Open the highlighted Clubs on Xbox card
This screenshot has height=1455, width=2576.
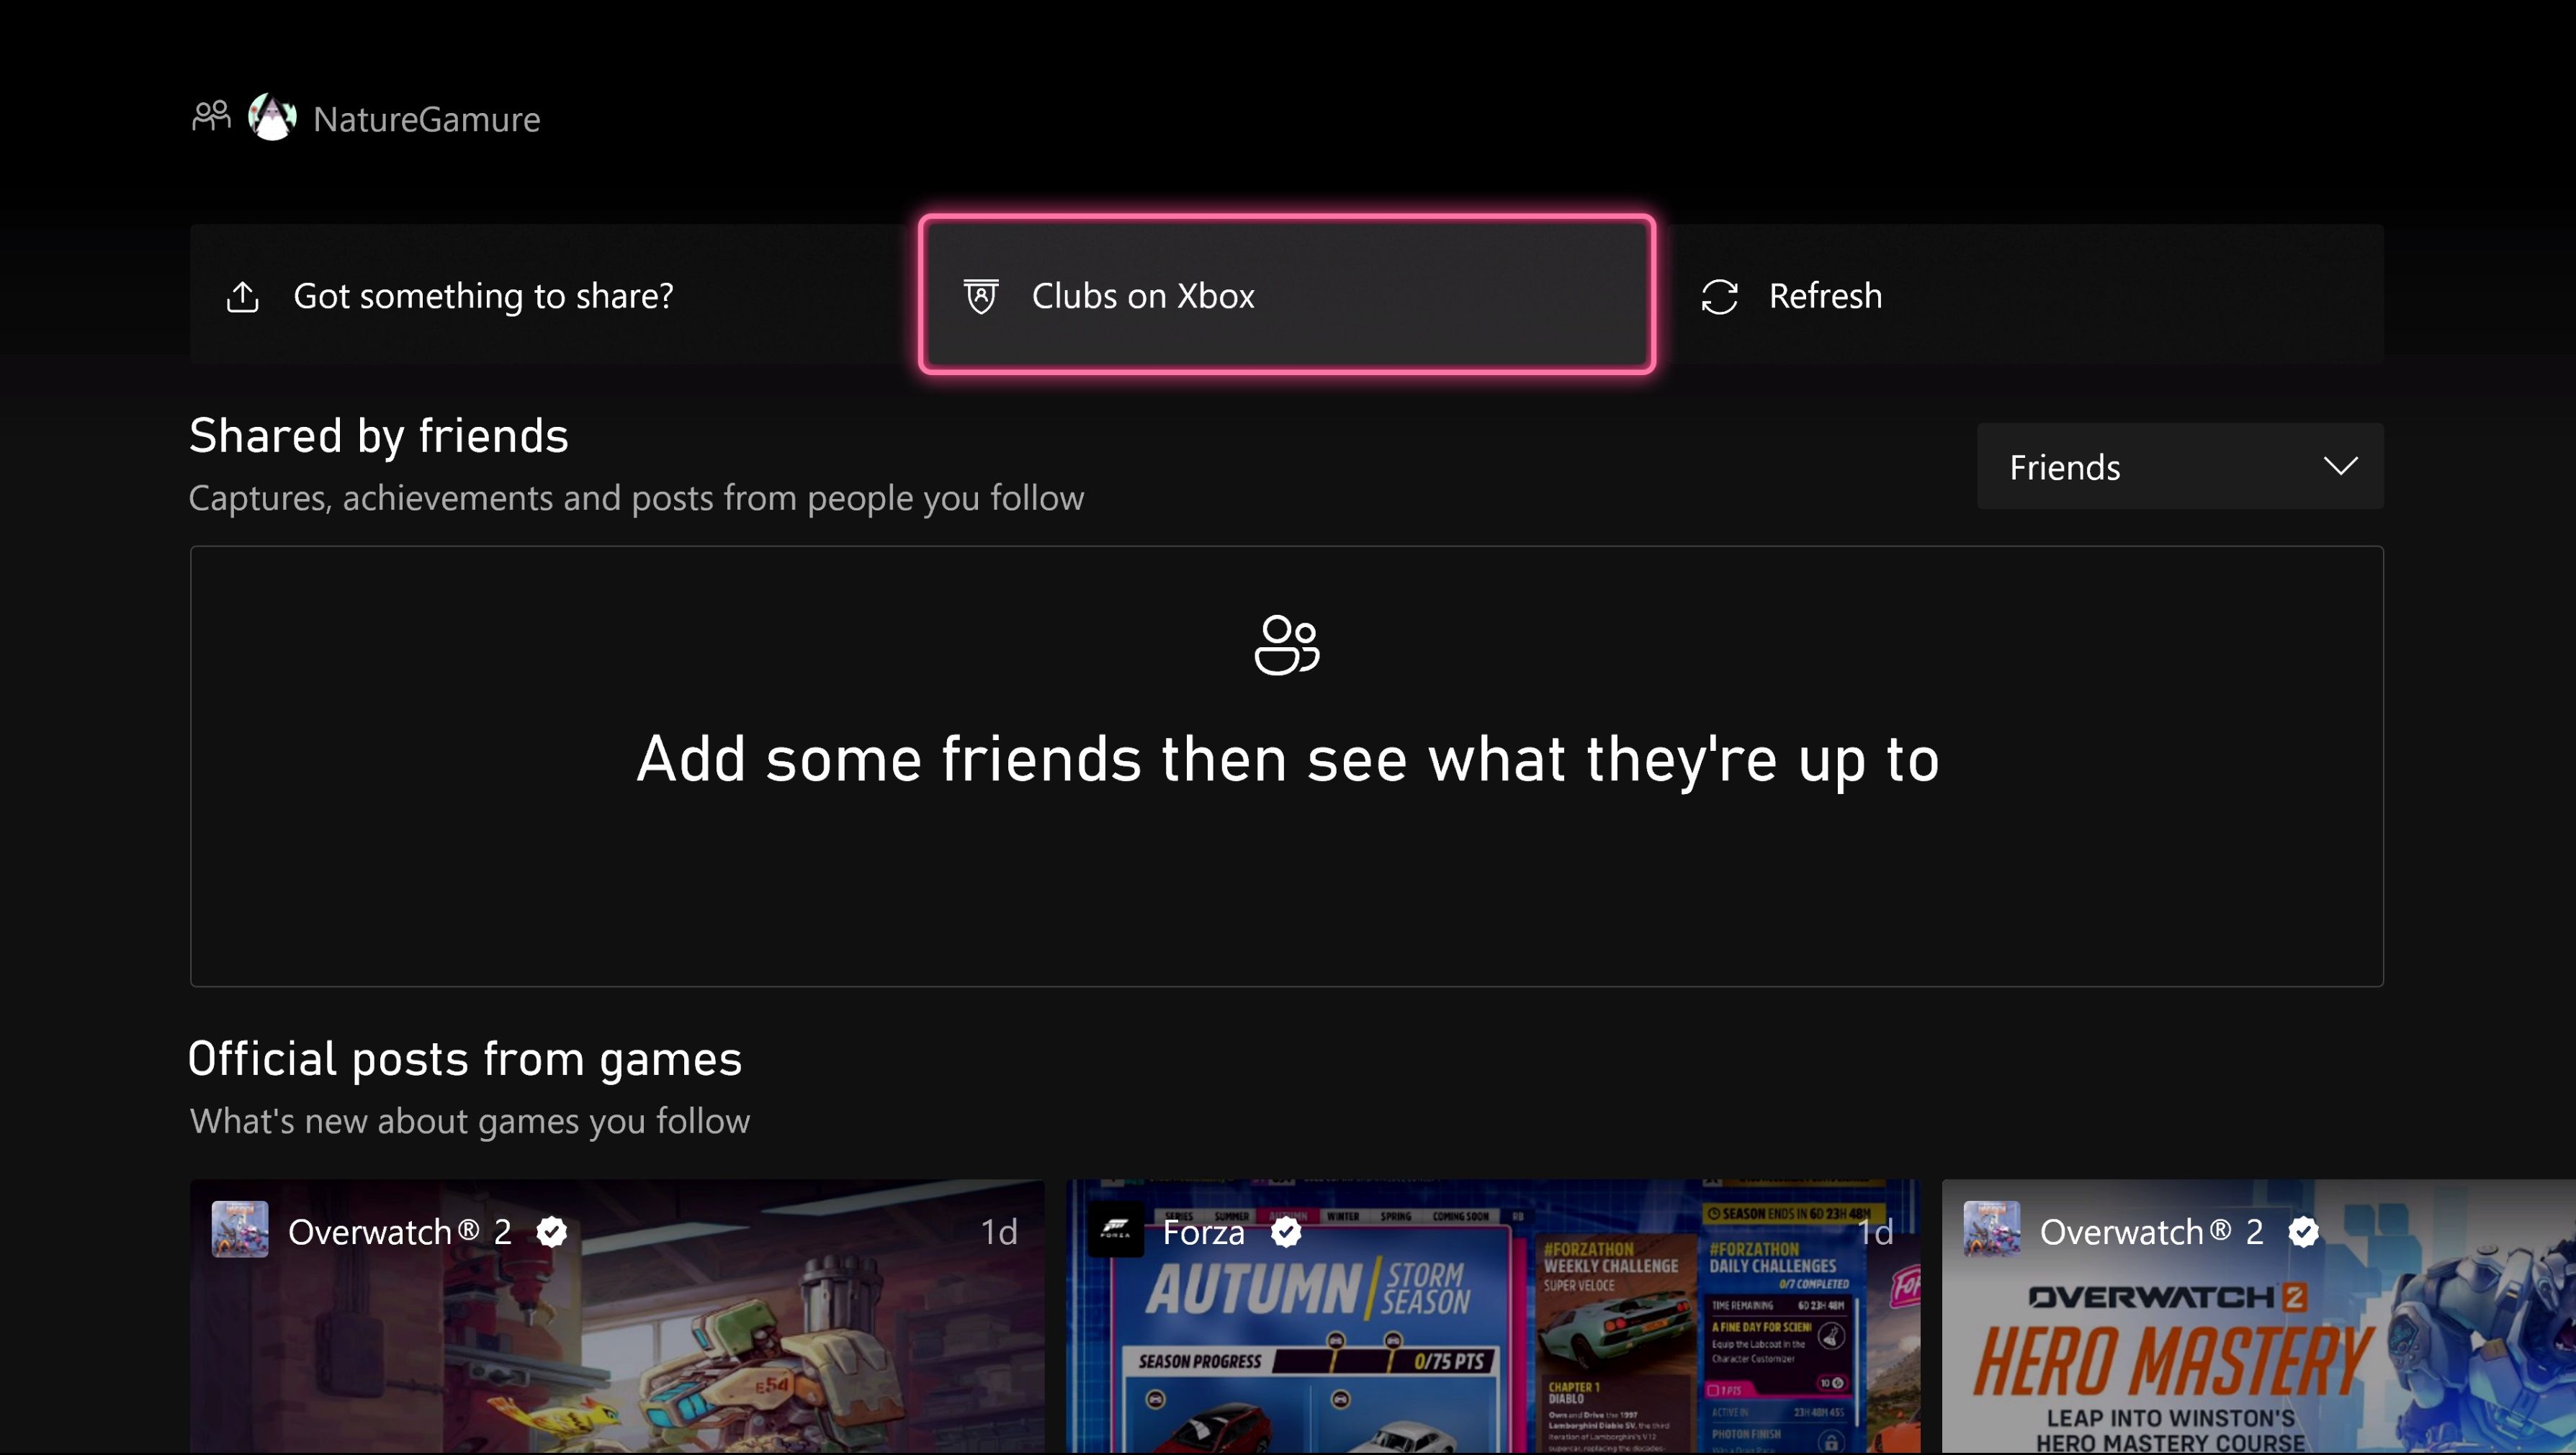(1286, 296)
